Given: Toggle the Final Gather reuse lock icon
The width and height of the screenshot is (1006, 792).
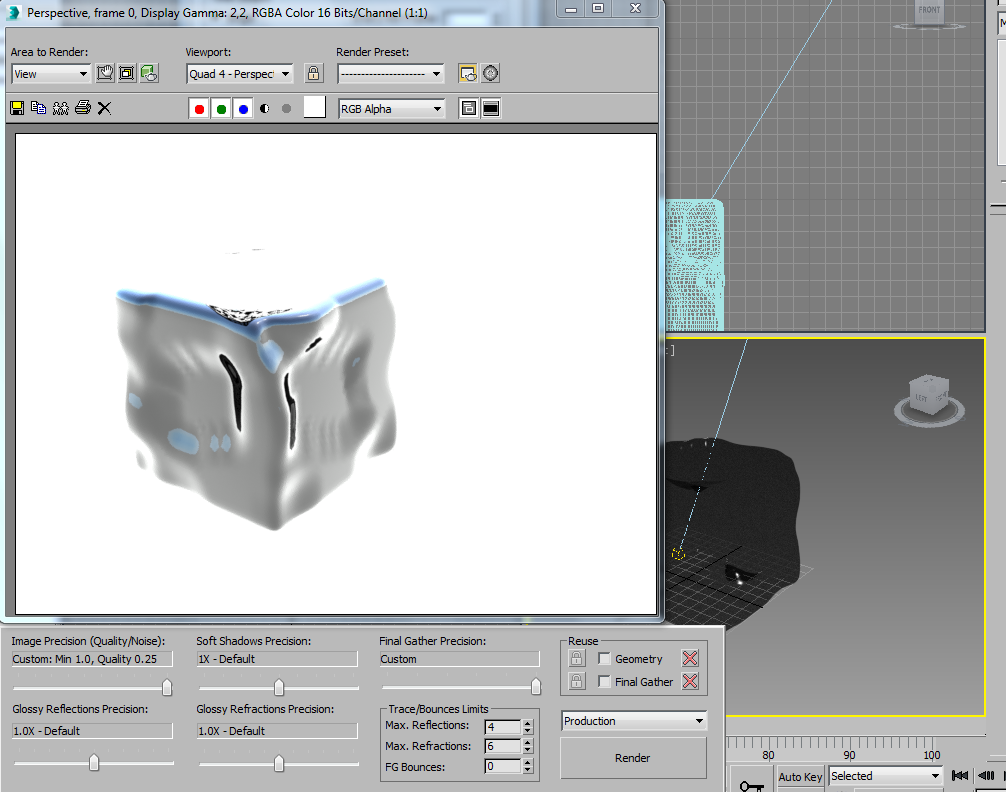Looking at the screenshot, I should [x=577, y=682].
